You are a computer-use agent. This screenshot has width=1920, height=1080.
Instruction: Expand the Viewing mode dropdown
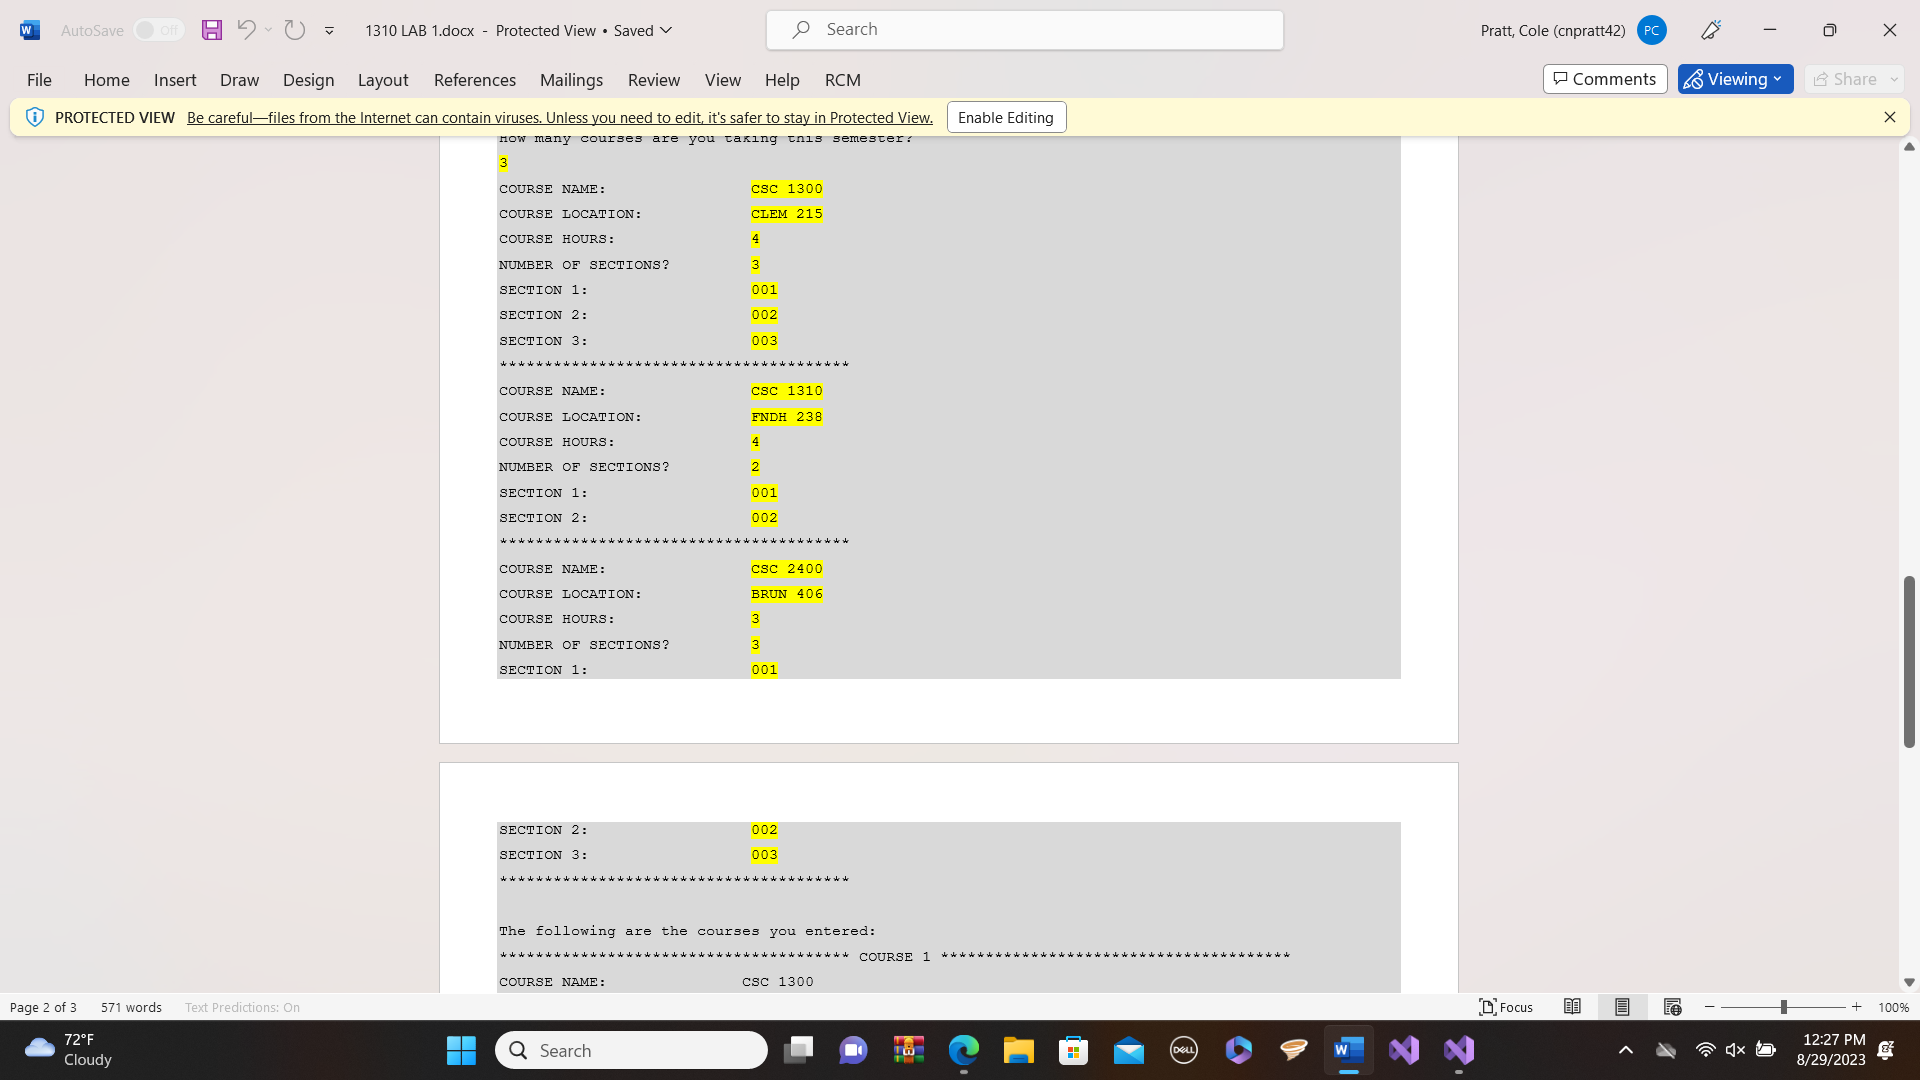pos(1735,79)
